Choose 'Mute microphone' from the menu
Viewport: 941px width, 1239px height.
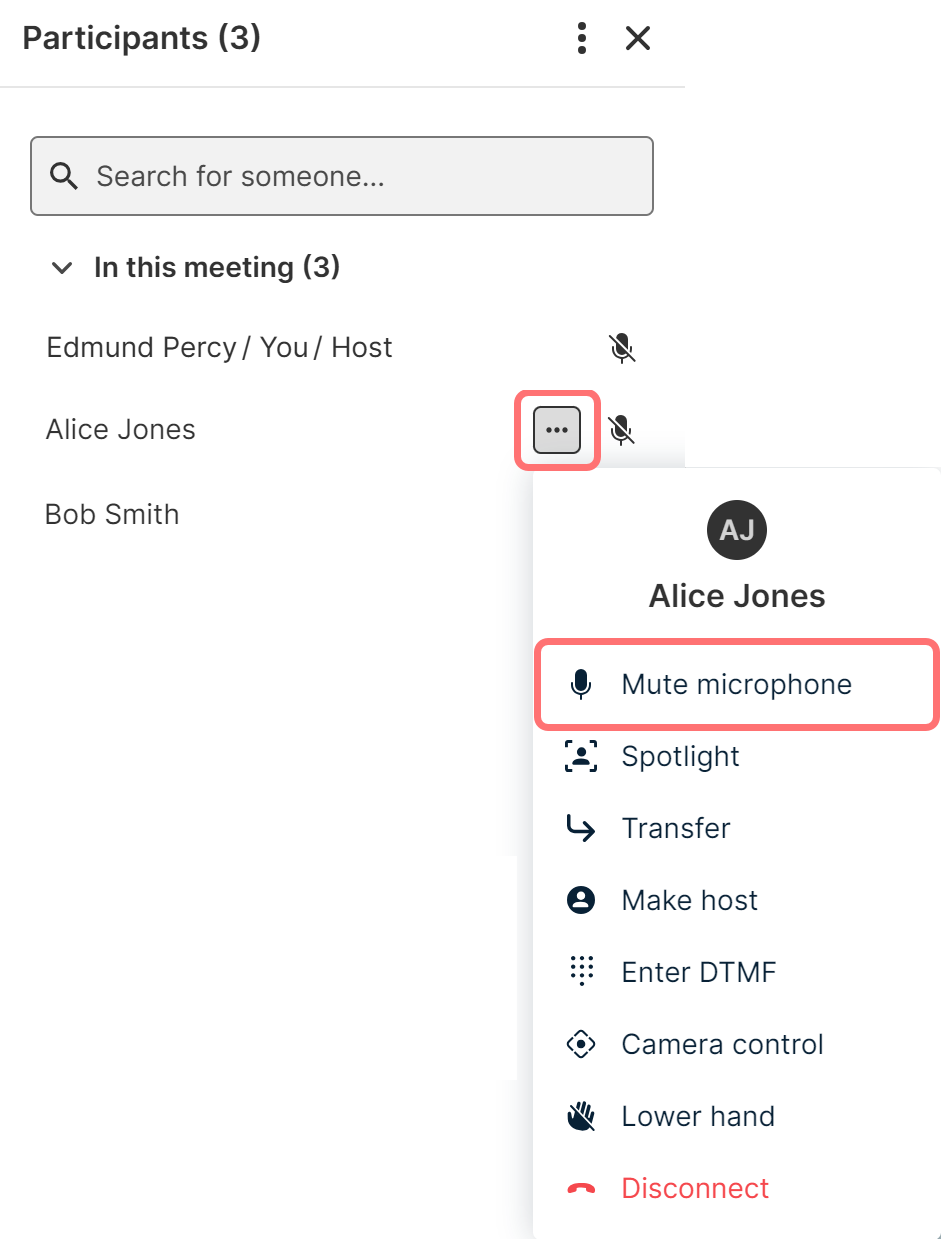point(736,685)
